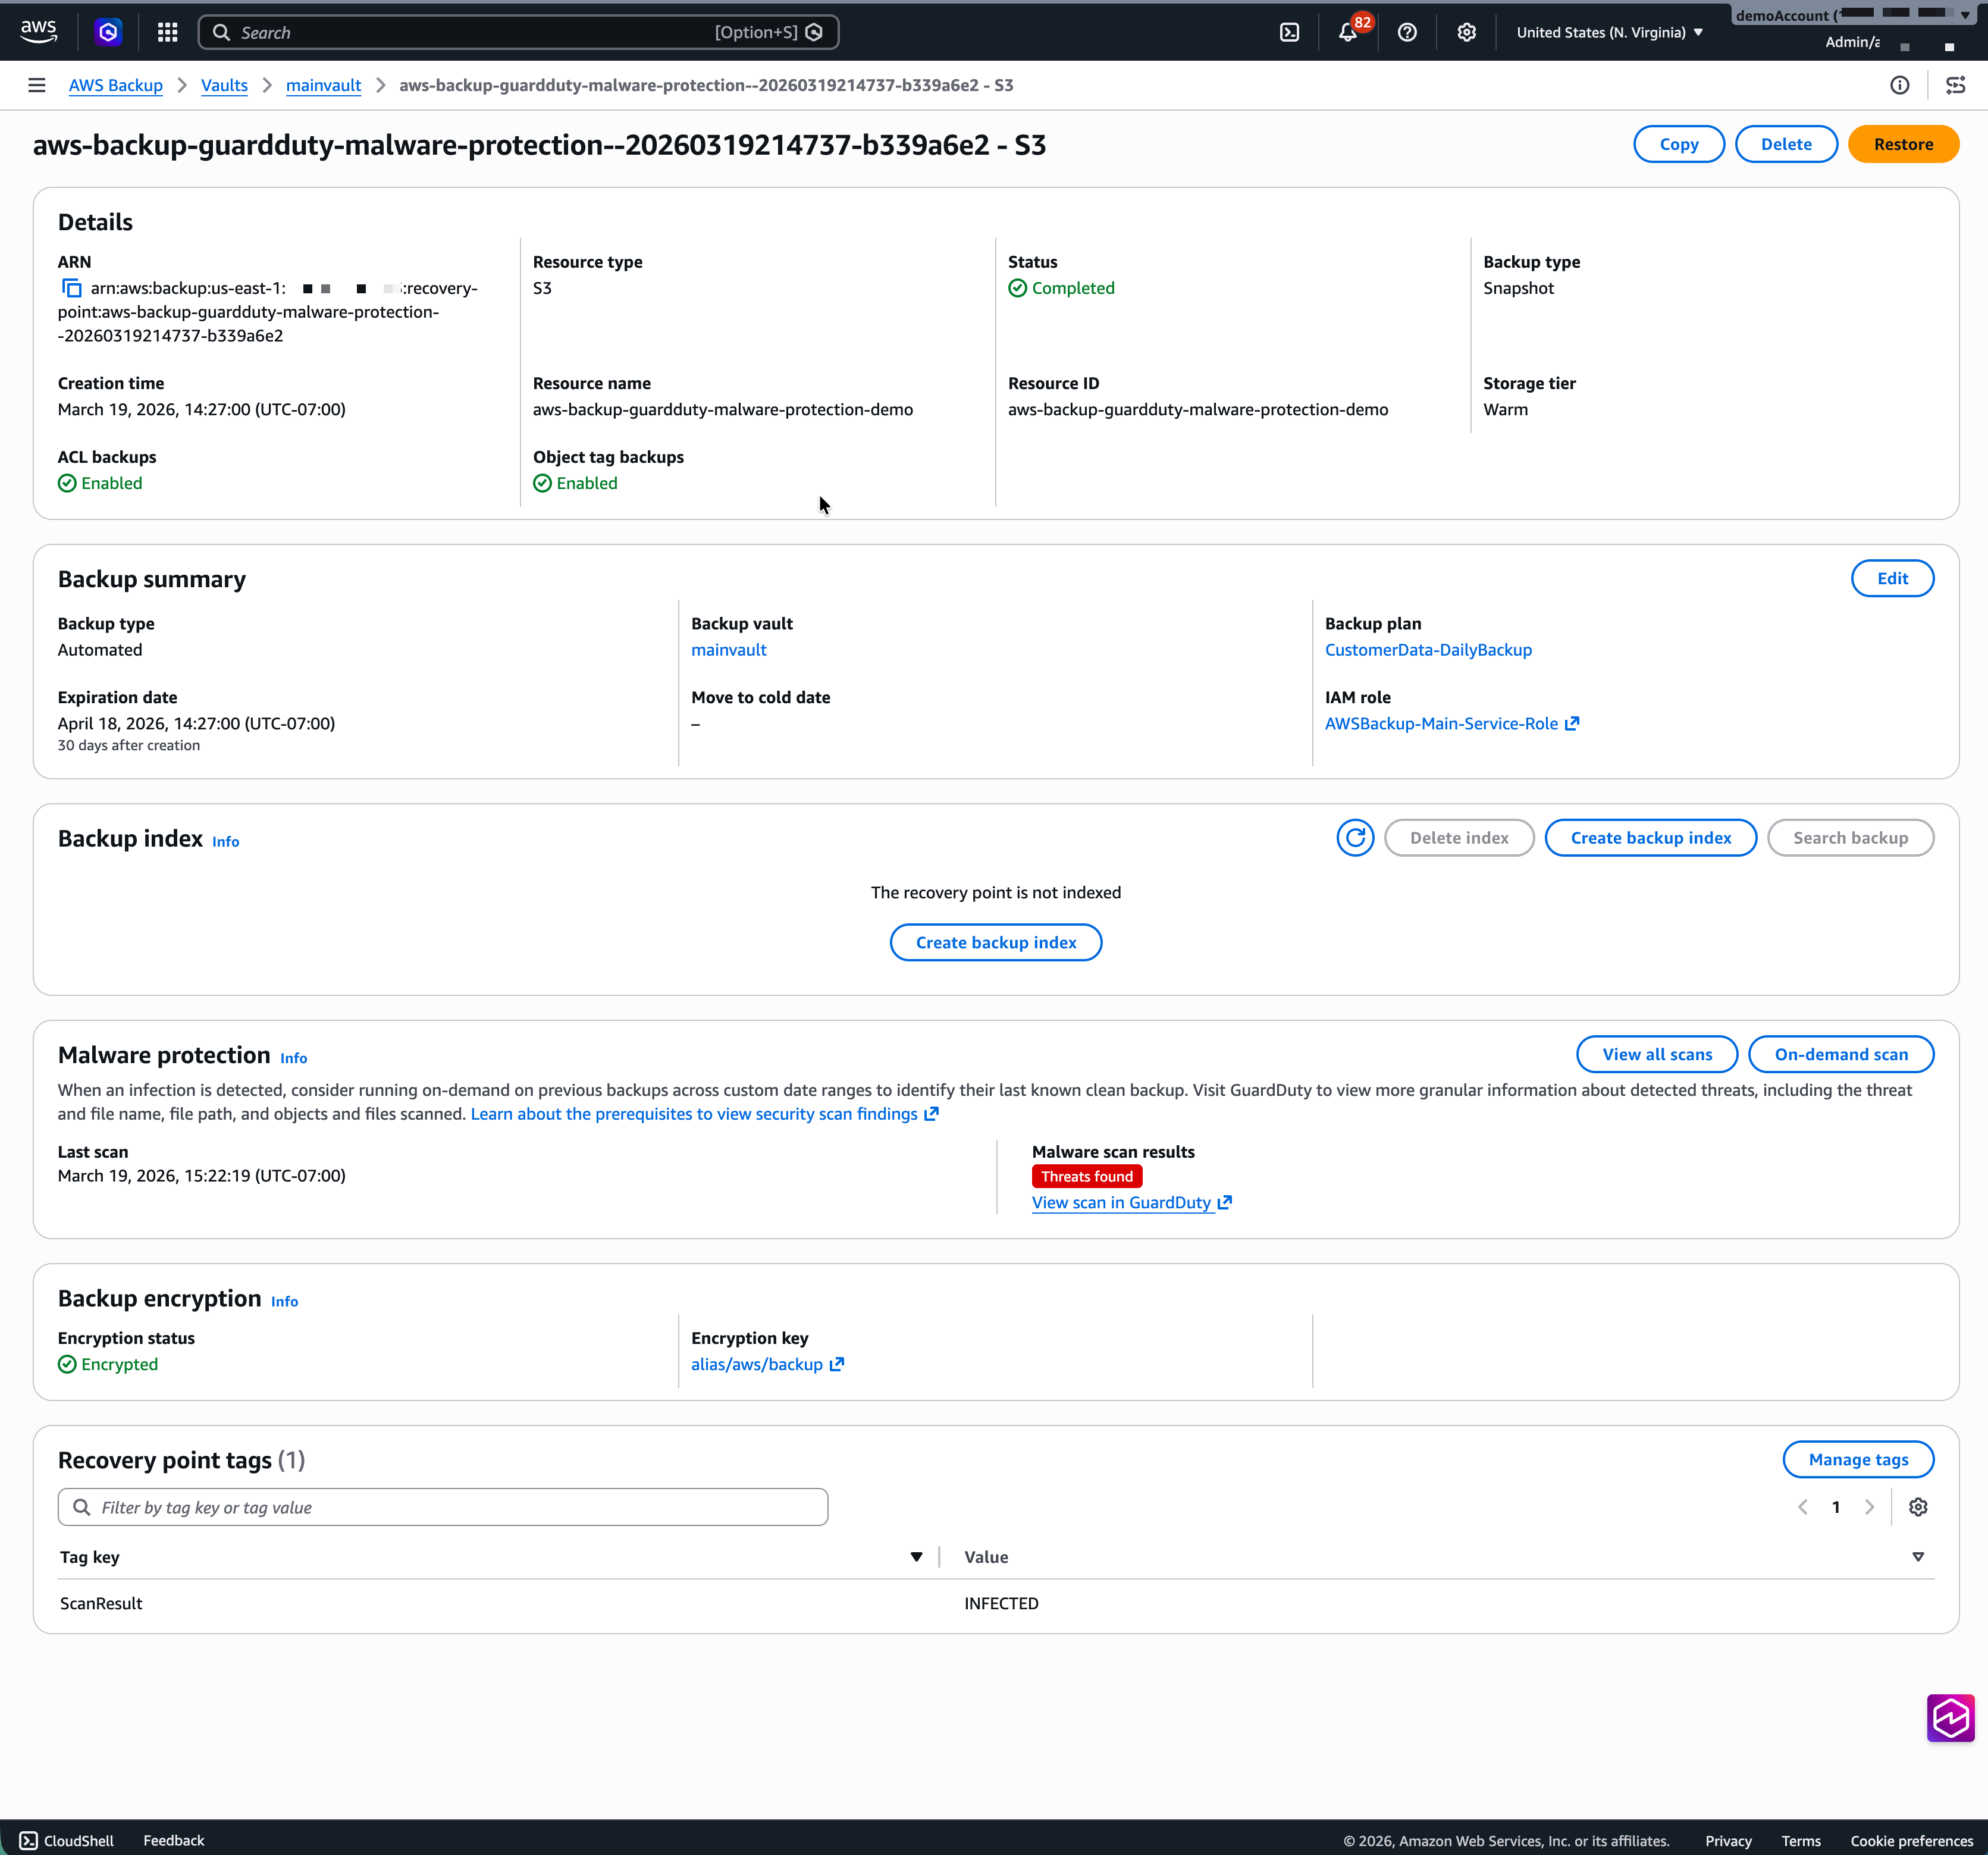
Task: Click the Threats found badge
Action: pyautogui.click(x=1087, y=1176)
